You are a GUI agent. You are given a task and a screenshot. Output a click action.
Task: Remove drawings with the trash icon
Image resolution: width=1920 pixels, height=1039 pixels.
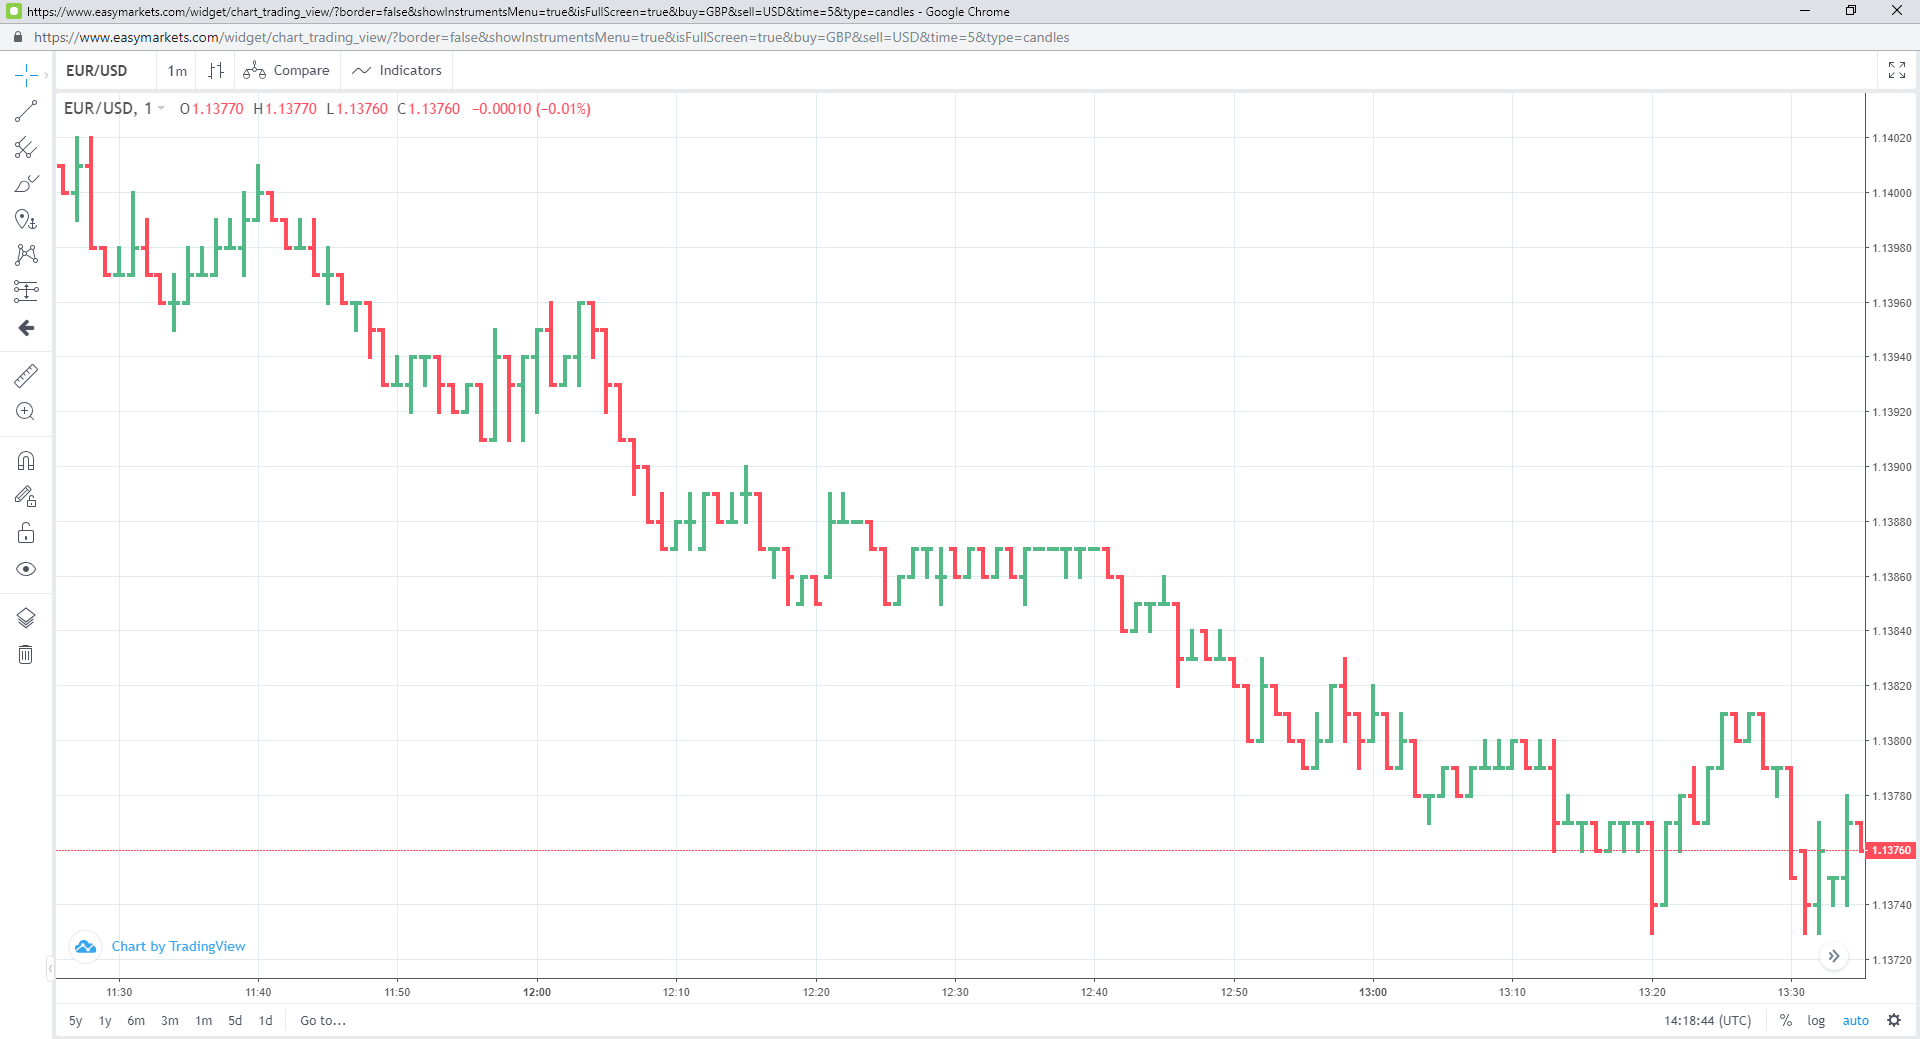(x=26, y=655)
